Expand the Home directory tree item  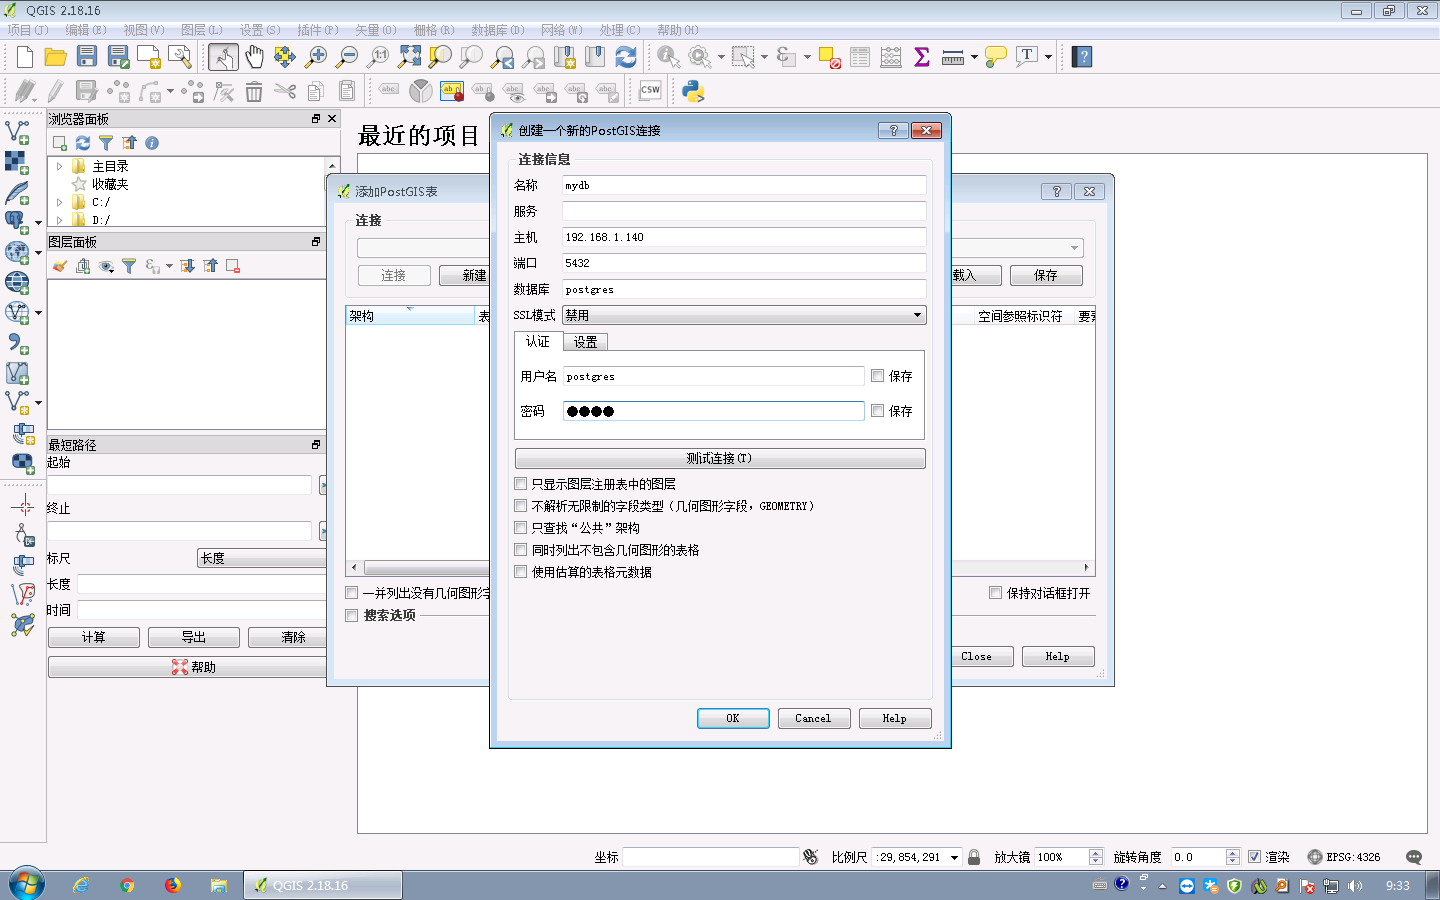[60, 167]
